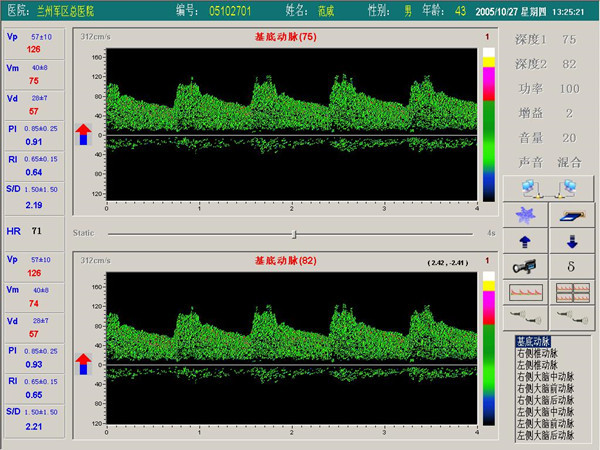Click the 深度1 value 75
The height and width of the screenshot is (450, 600).
click(x=569, y=39)
